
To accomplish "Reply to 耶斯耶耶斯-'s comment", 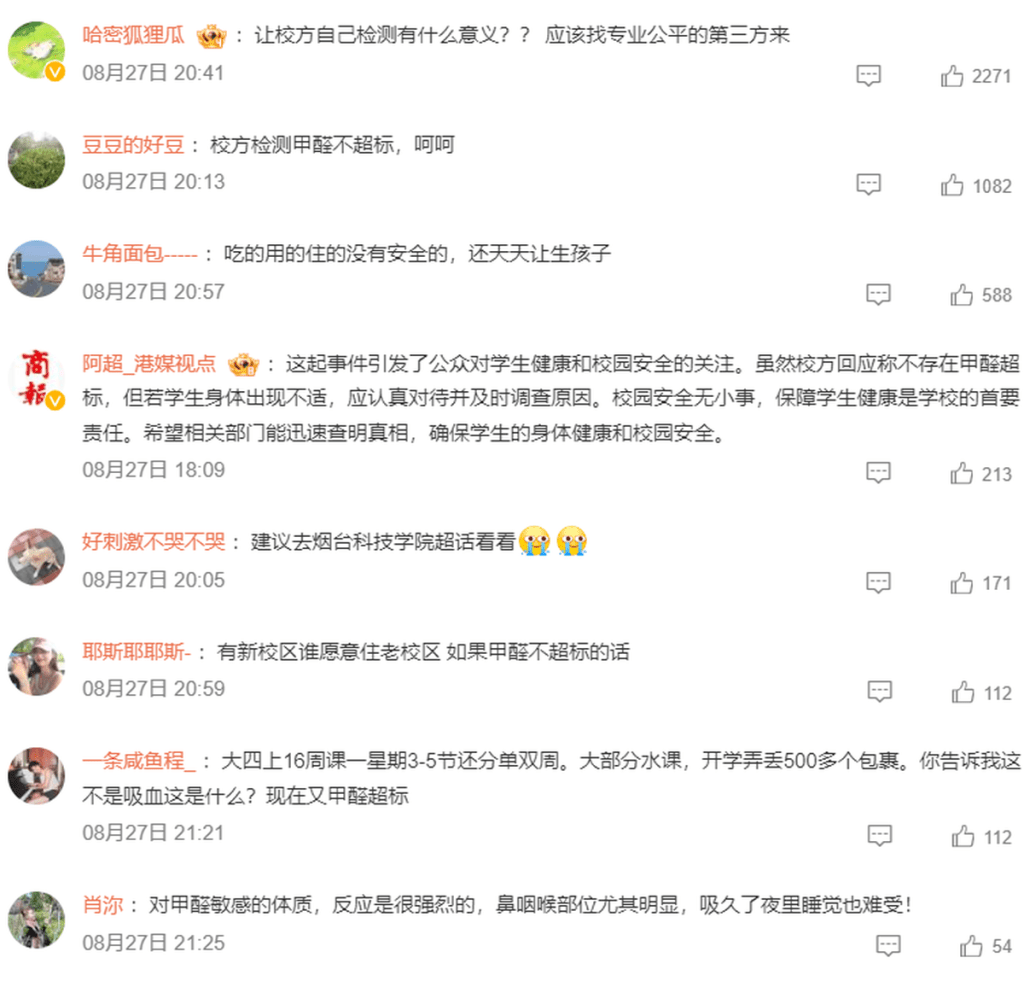I will click(x=879, y=692).
